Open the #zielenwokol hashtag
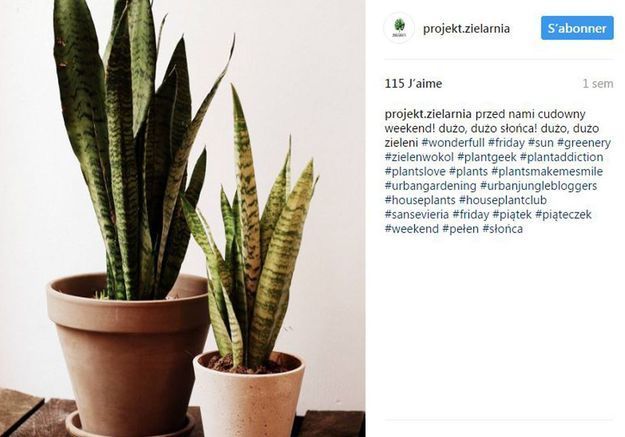The image size is (625, 437). click(x=419, y=157)
